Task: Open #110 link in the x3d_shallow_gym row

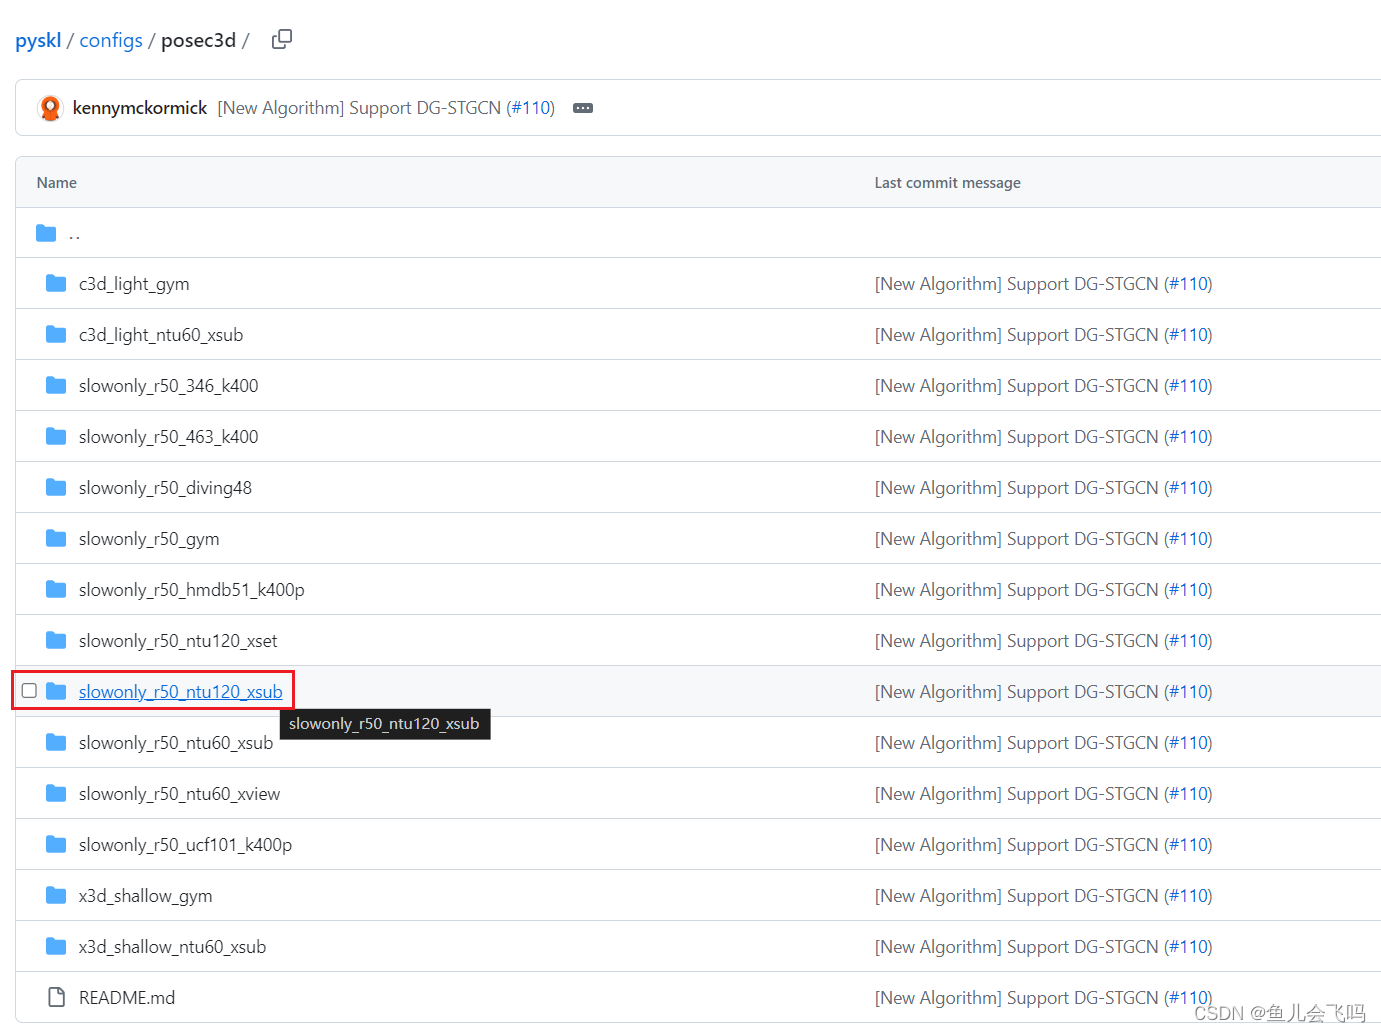Action: 1188,896
